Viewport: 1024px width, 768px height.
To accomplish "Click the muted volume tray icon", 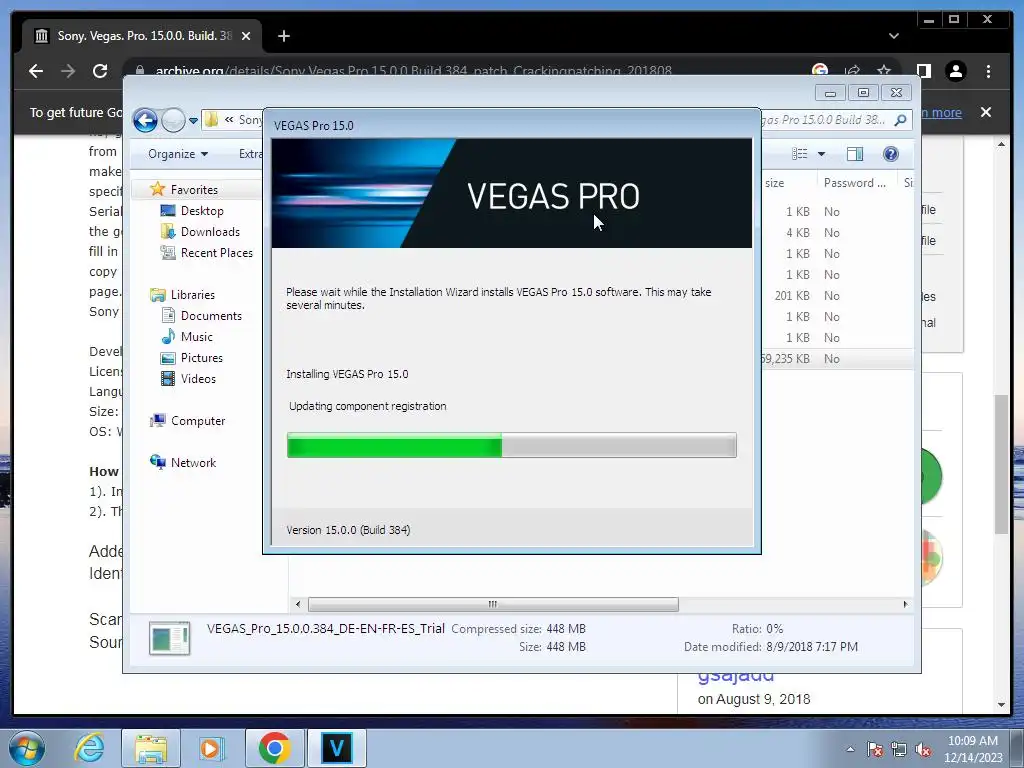I will (x=923, y=750).
